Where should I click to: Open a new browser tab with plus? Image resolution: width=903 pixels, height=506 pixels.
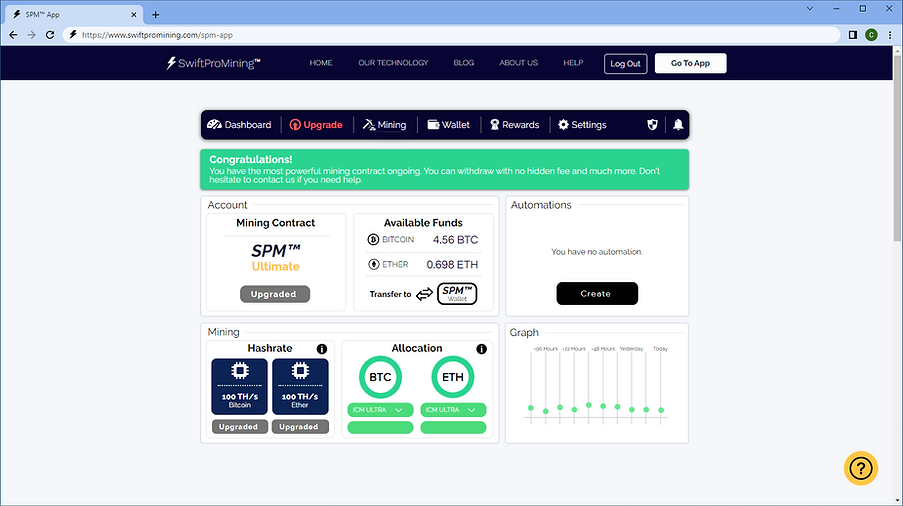point(155,14)
